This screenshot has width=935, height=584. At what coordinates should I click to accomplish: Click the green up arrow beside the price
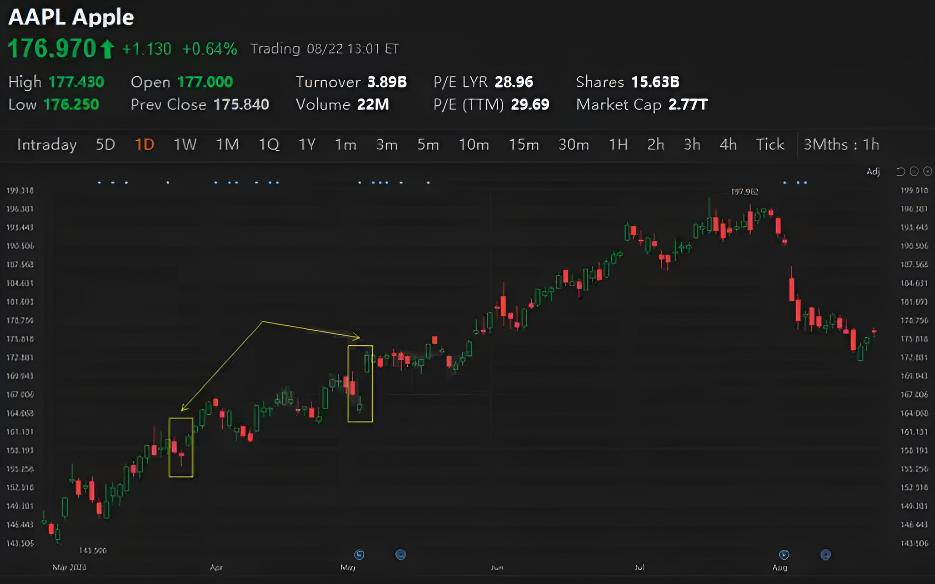coord(107,48)
